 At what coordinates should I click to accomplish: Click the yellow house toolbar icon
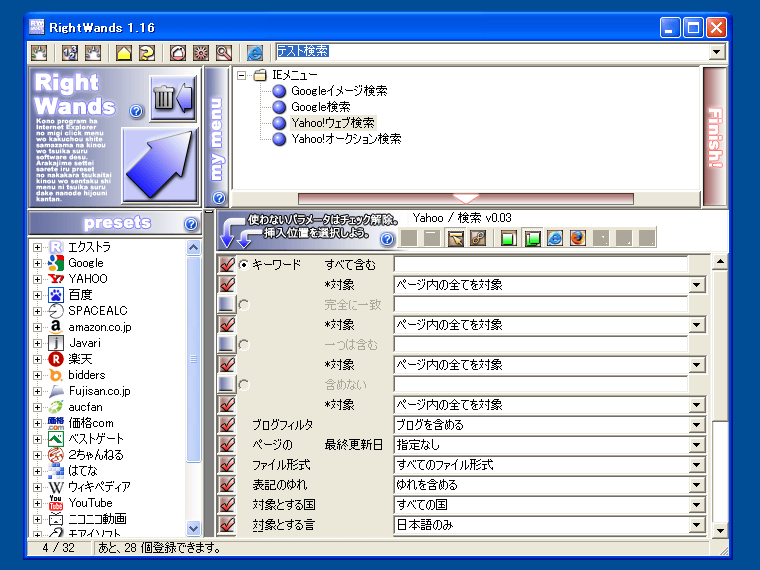tap(124, 52)
